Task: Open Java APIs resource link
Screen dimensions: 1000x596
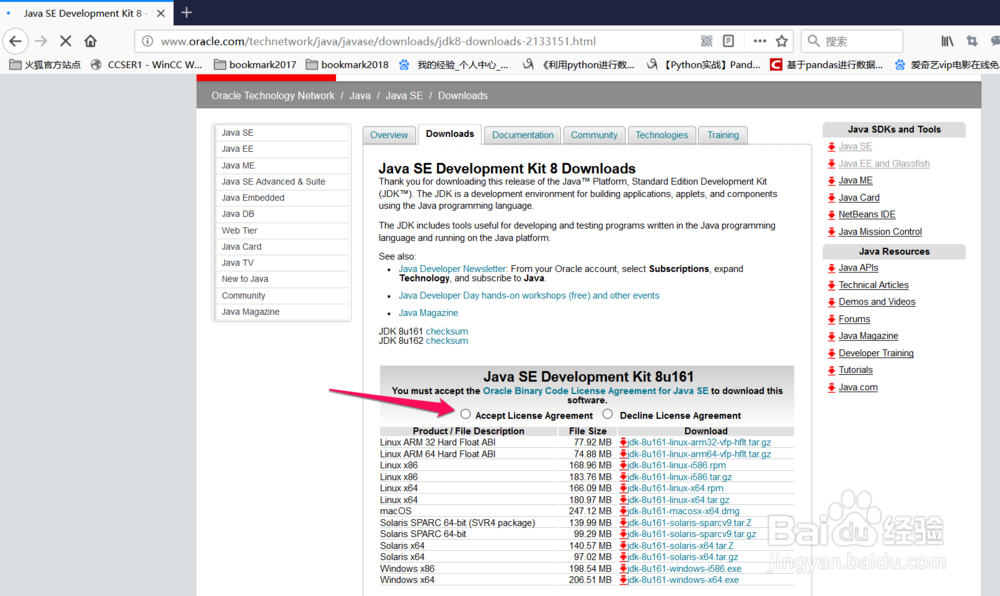Action: pyautogui.click(x=858, y=268)
